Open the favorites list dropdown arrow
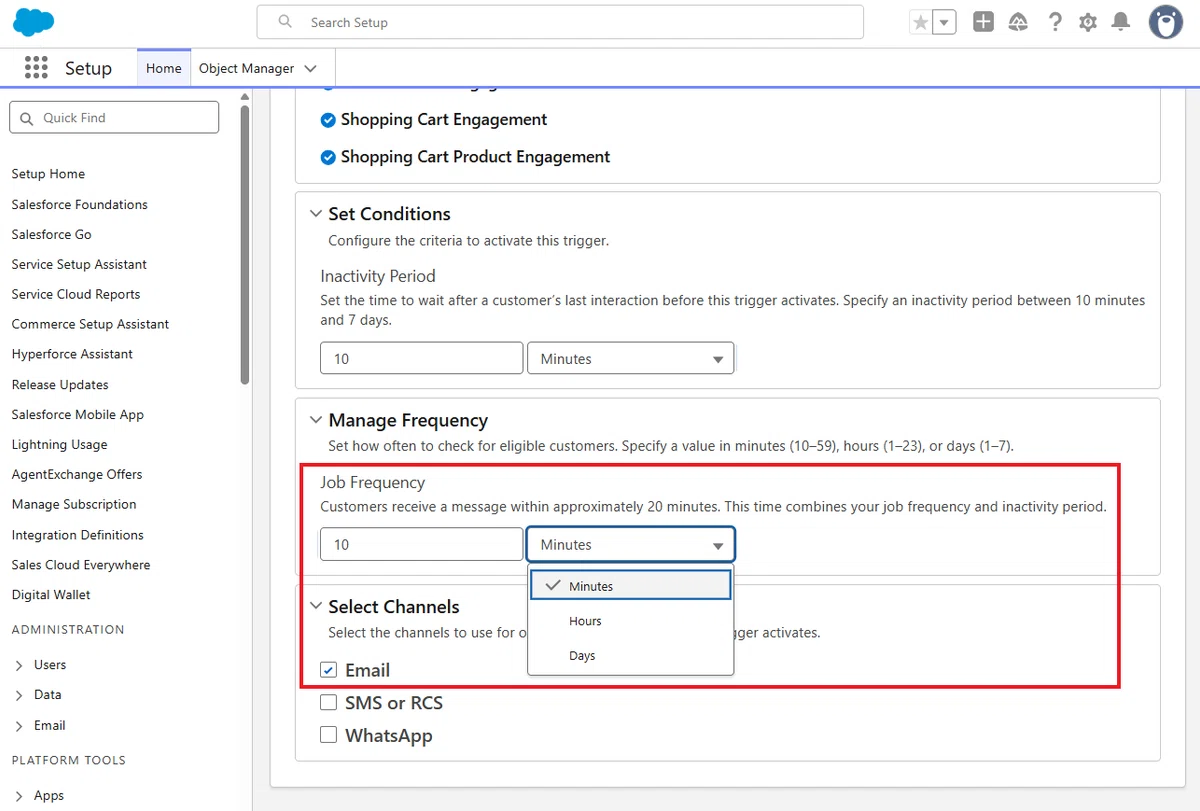Screen dimensions: 1200x811 coord(945,22)
